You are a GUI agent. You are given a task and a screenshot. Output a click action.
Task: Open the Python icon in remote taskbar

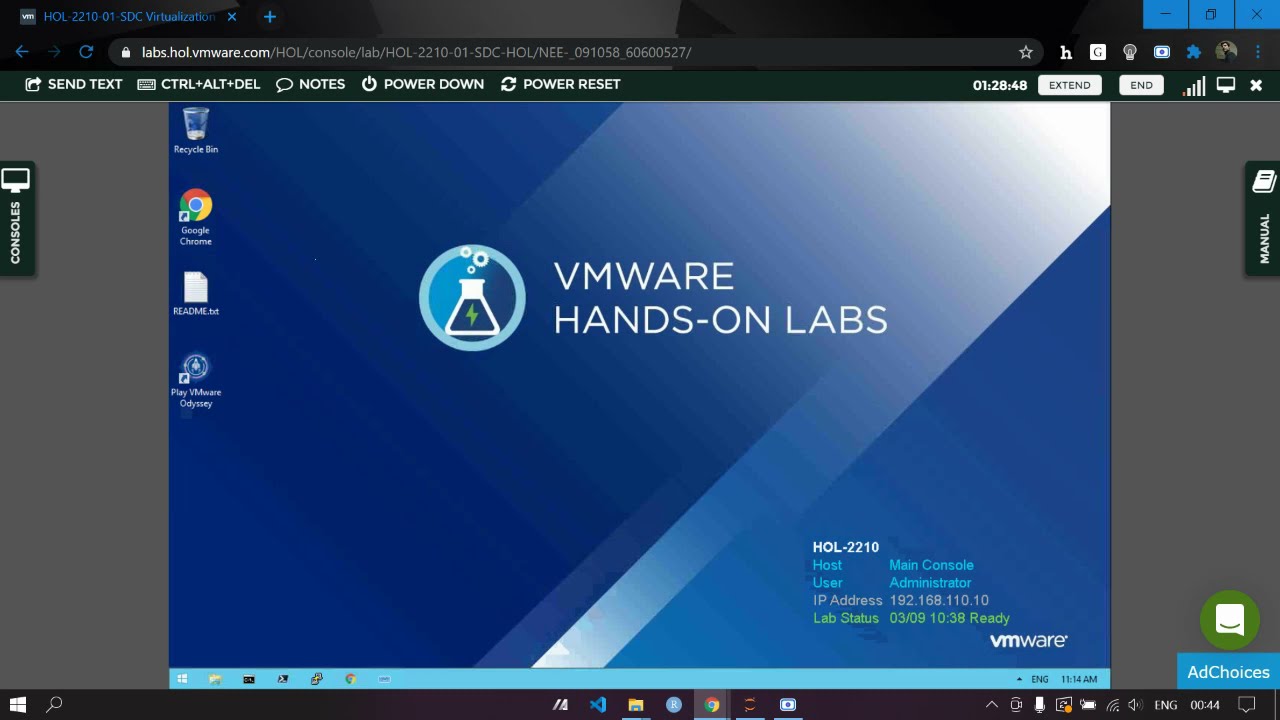pyautogui.click(x=317, y=679)
